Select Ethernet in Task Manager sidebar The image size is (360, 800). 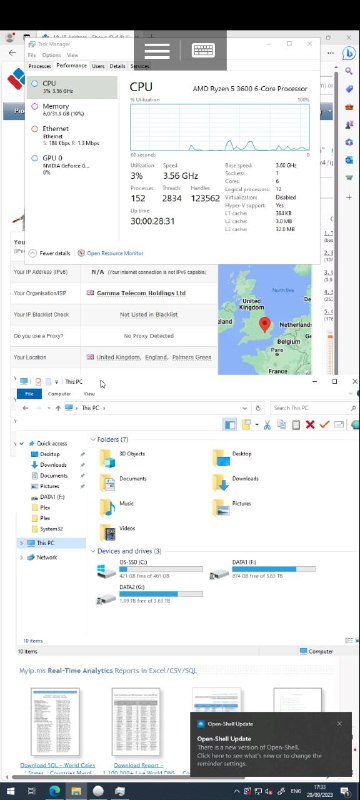tap(72, 136)
